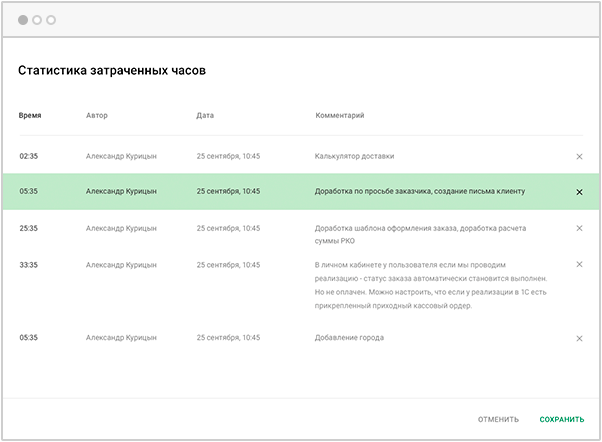Click the first gray window control dot

[x=23, y=19]
